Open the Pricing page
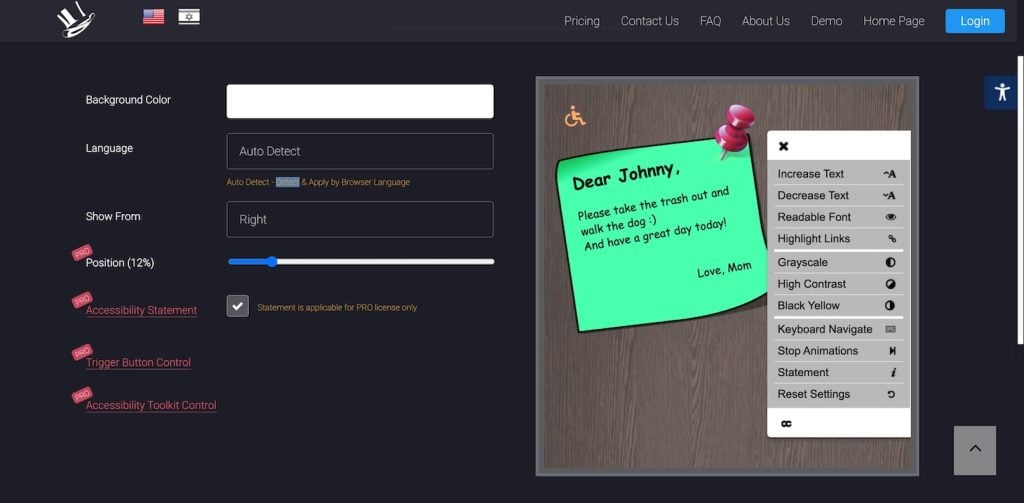Viewport: 1024px width, 503px height. tap(582, 21)
